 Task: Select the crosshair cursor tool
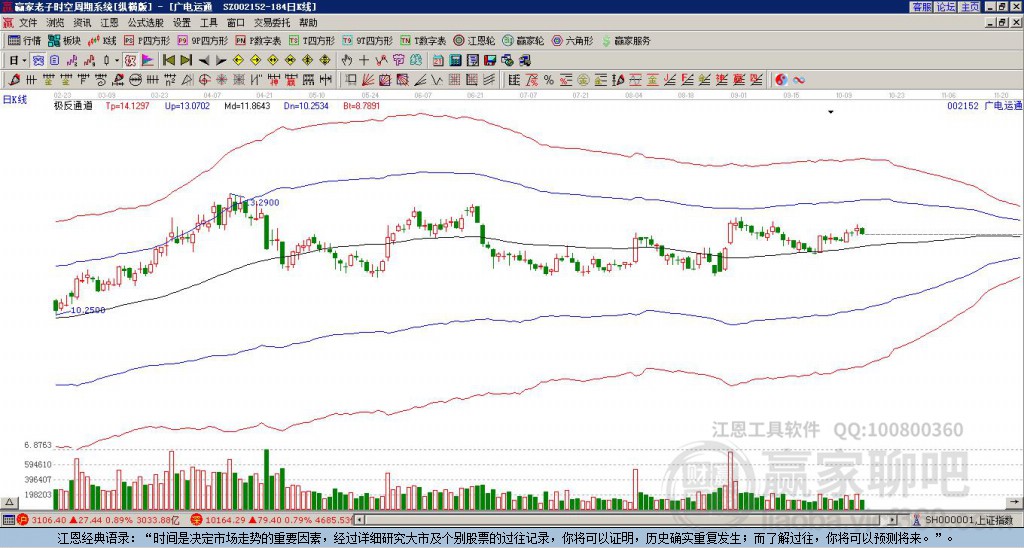[364, 60]
